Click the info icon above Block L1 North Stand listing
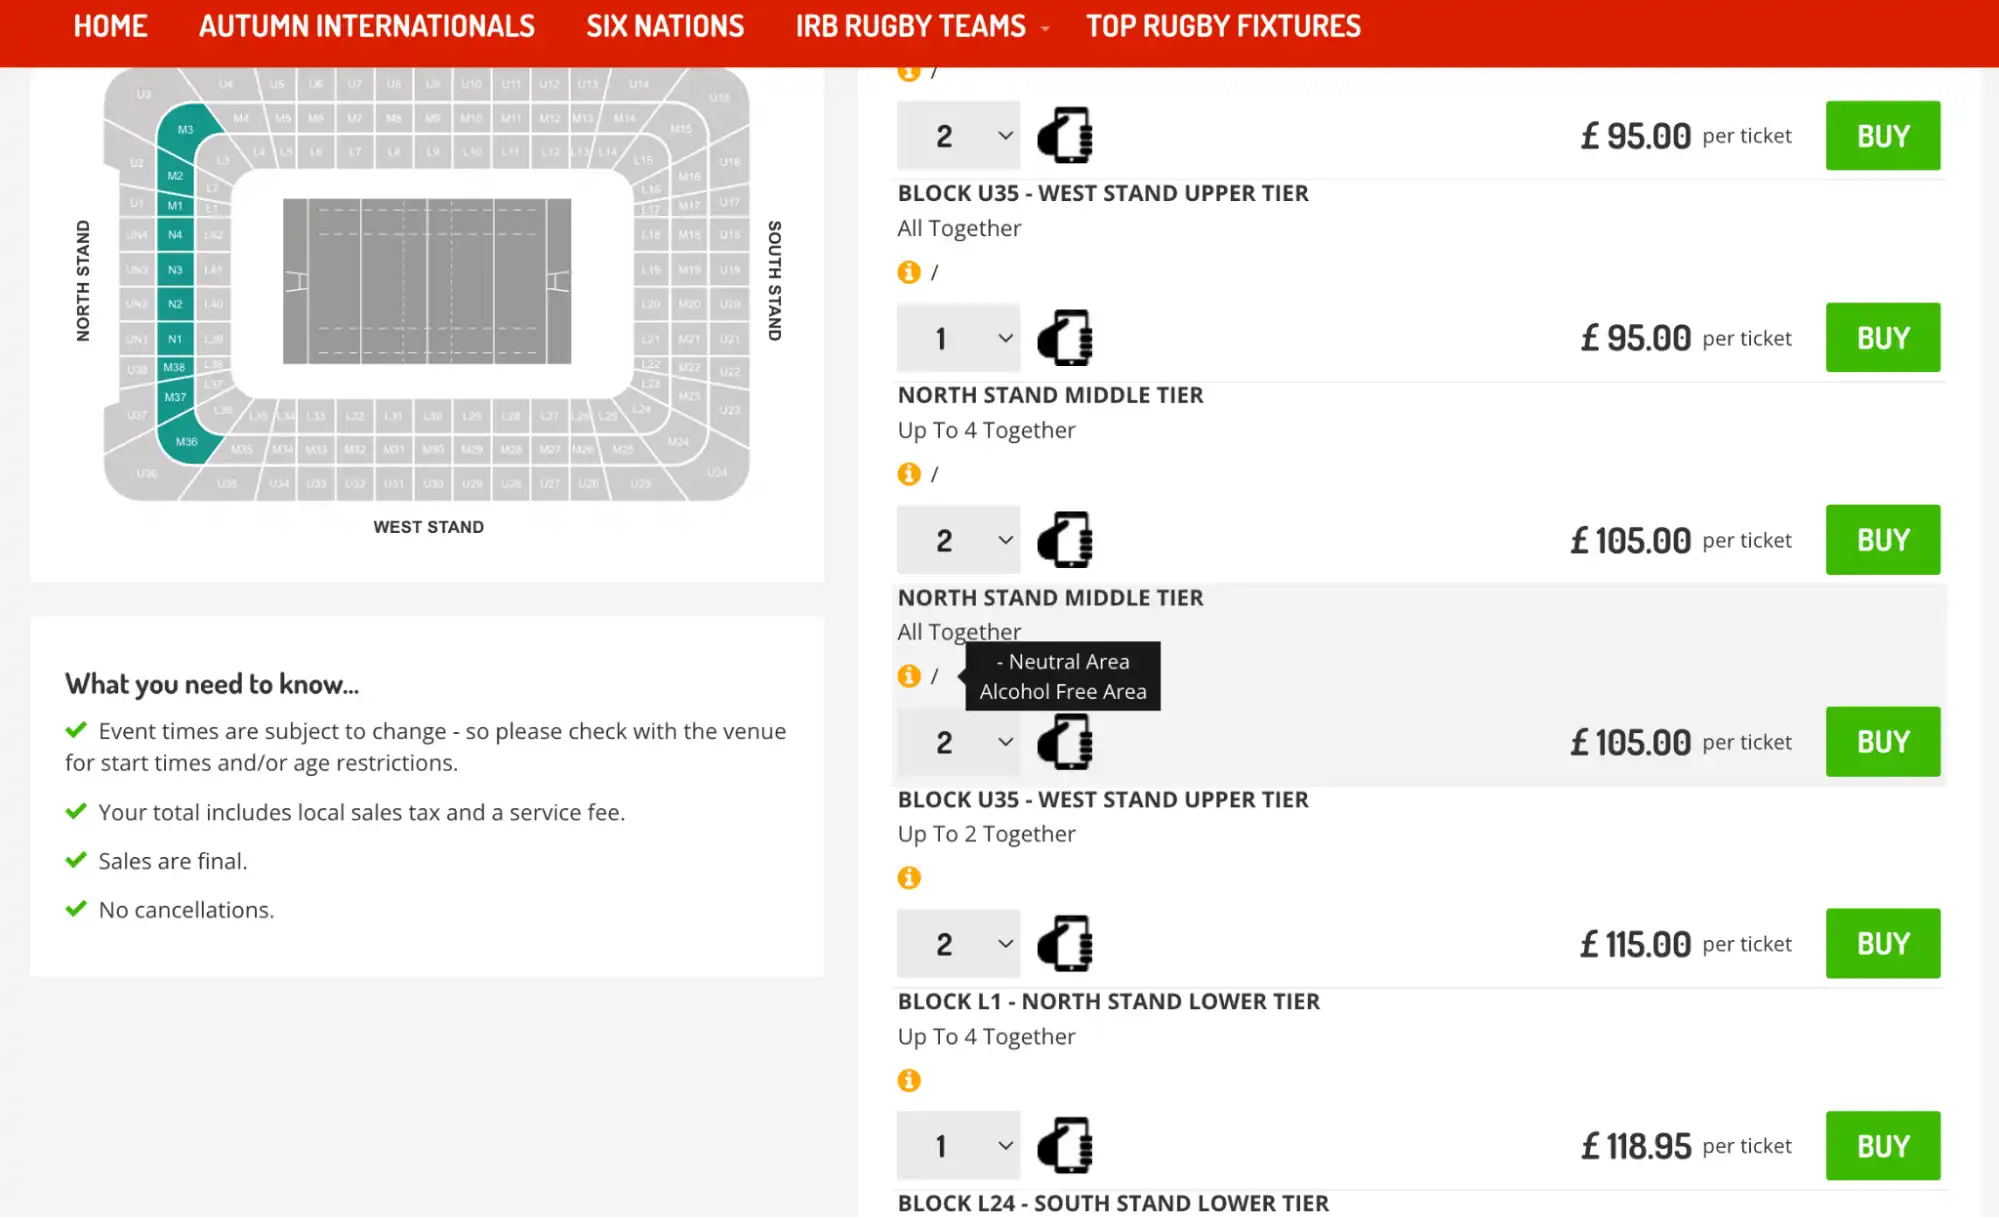The width and height of the screenshot is (1999, 1218). coord(909,877)
